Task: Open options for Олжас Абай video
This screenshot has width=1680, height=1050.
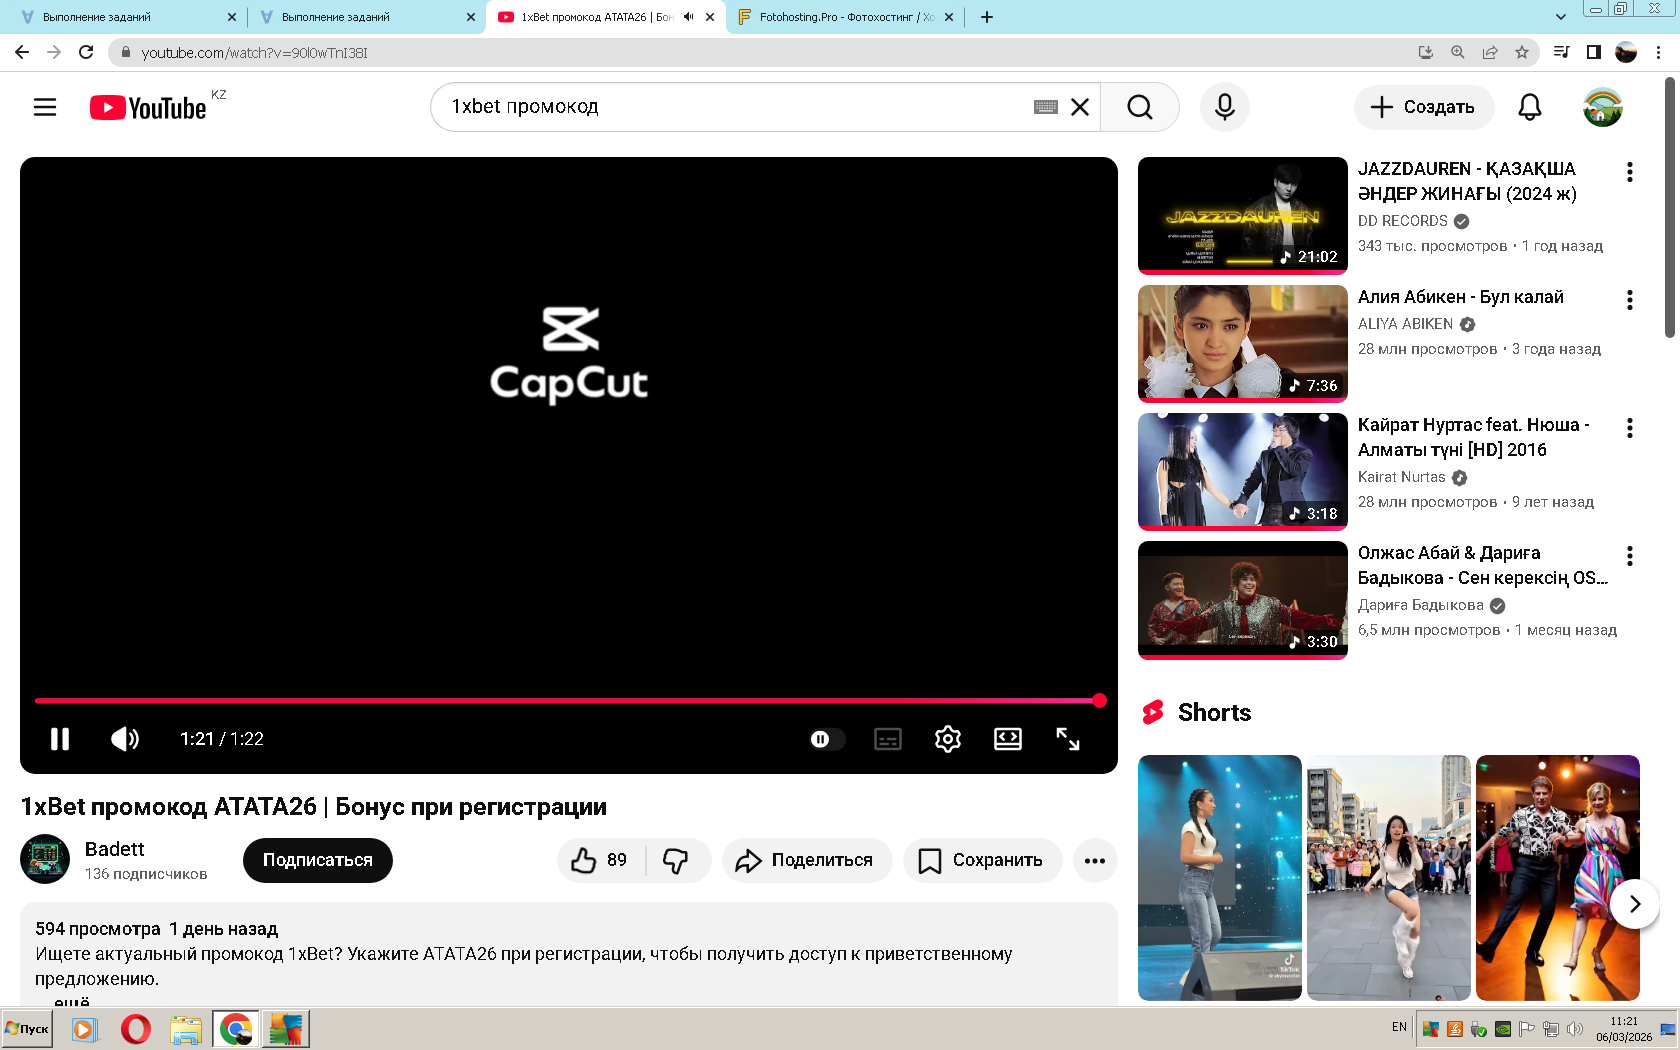Action: (1630, 556)
